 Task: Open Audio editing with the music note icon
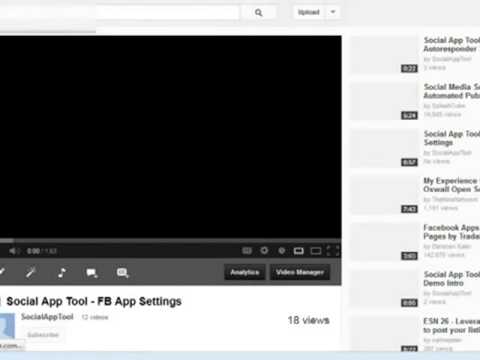[x=62, y=273]
